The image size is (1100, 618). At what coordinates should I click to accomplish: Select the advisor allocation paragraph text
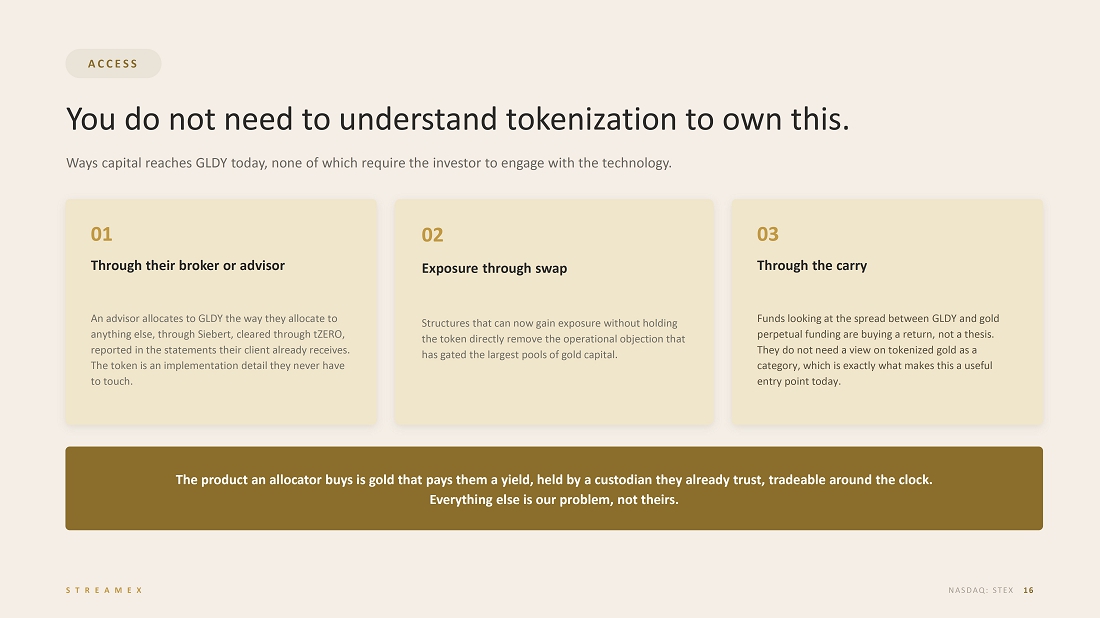pyautogui.click(x=220, y=349)
